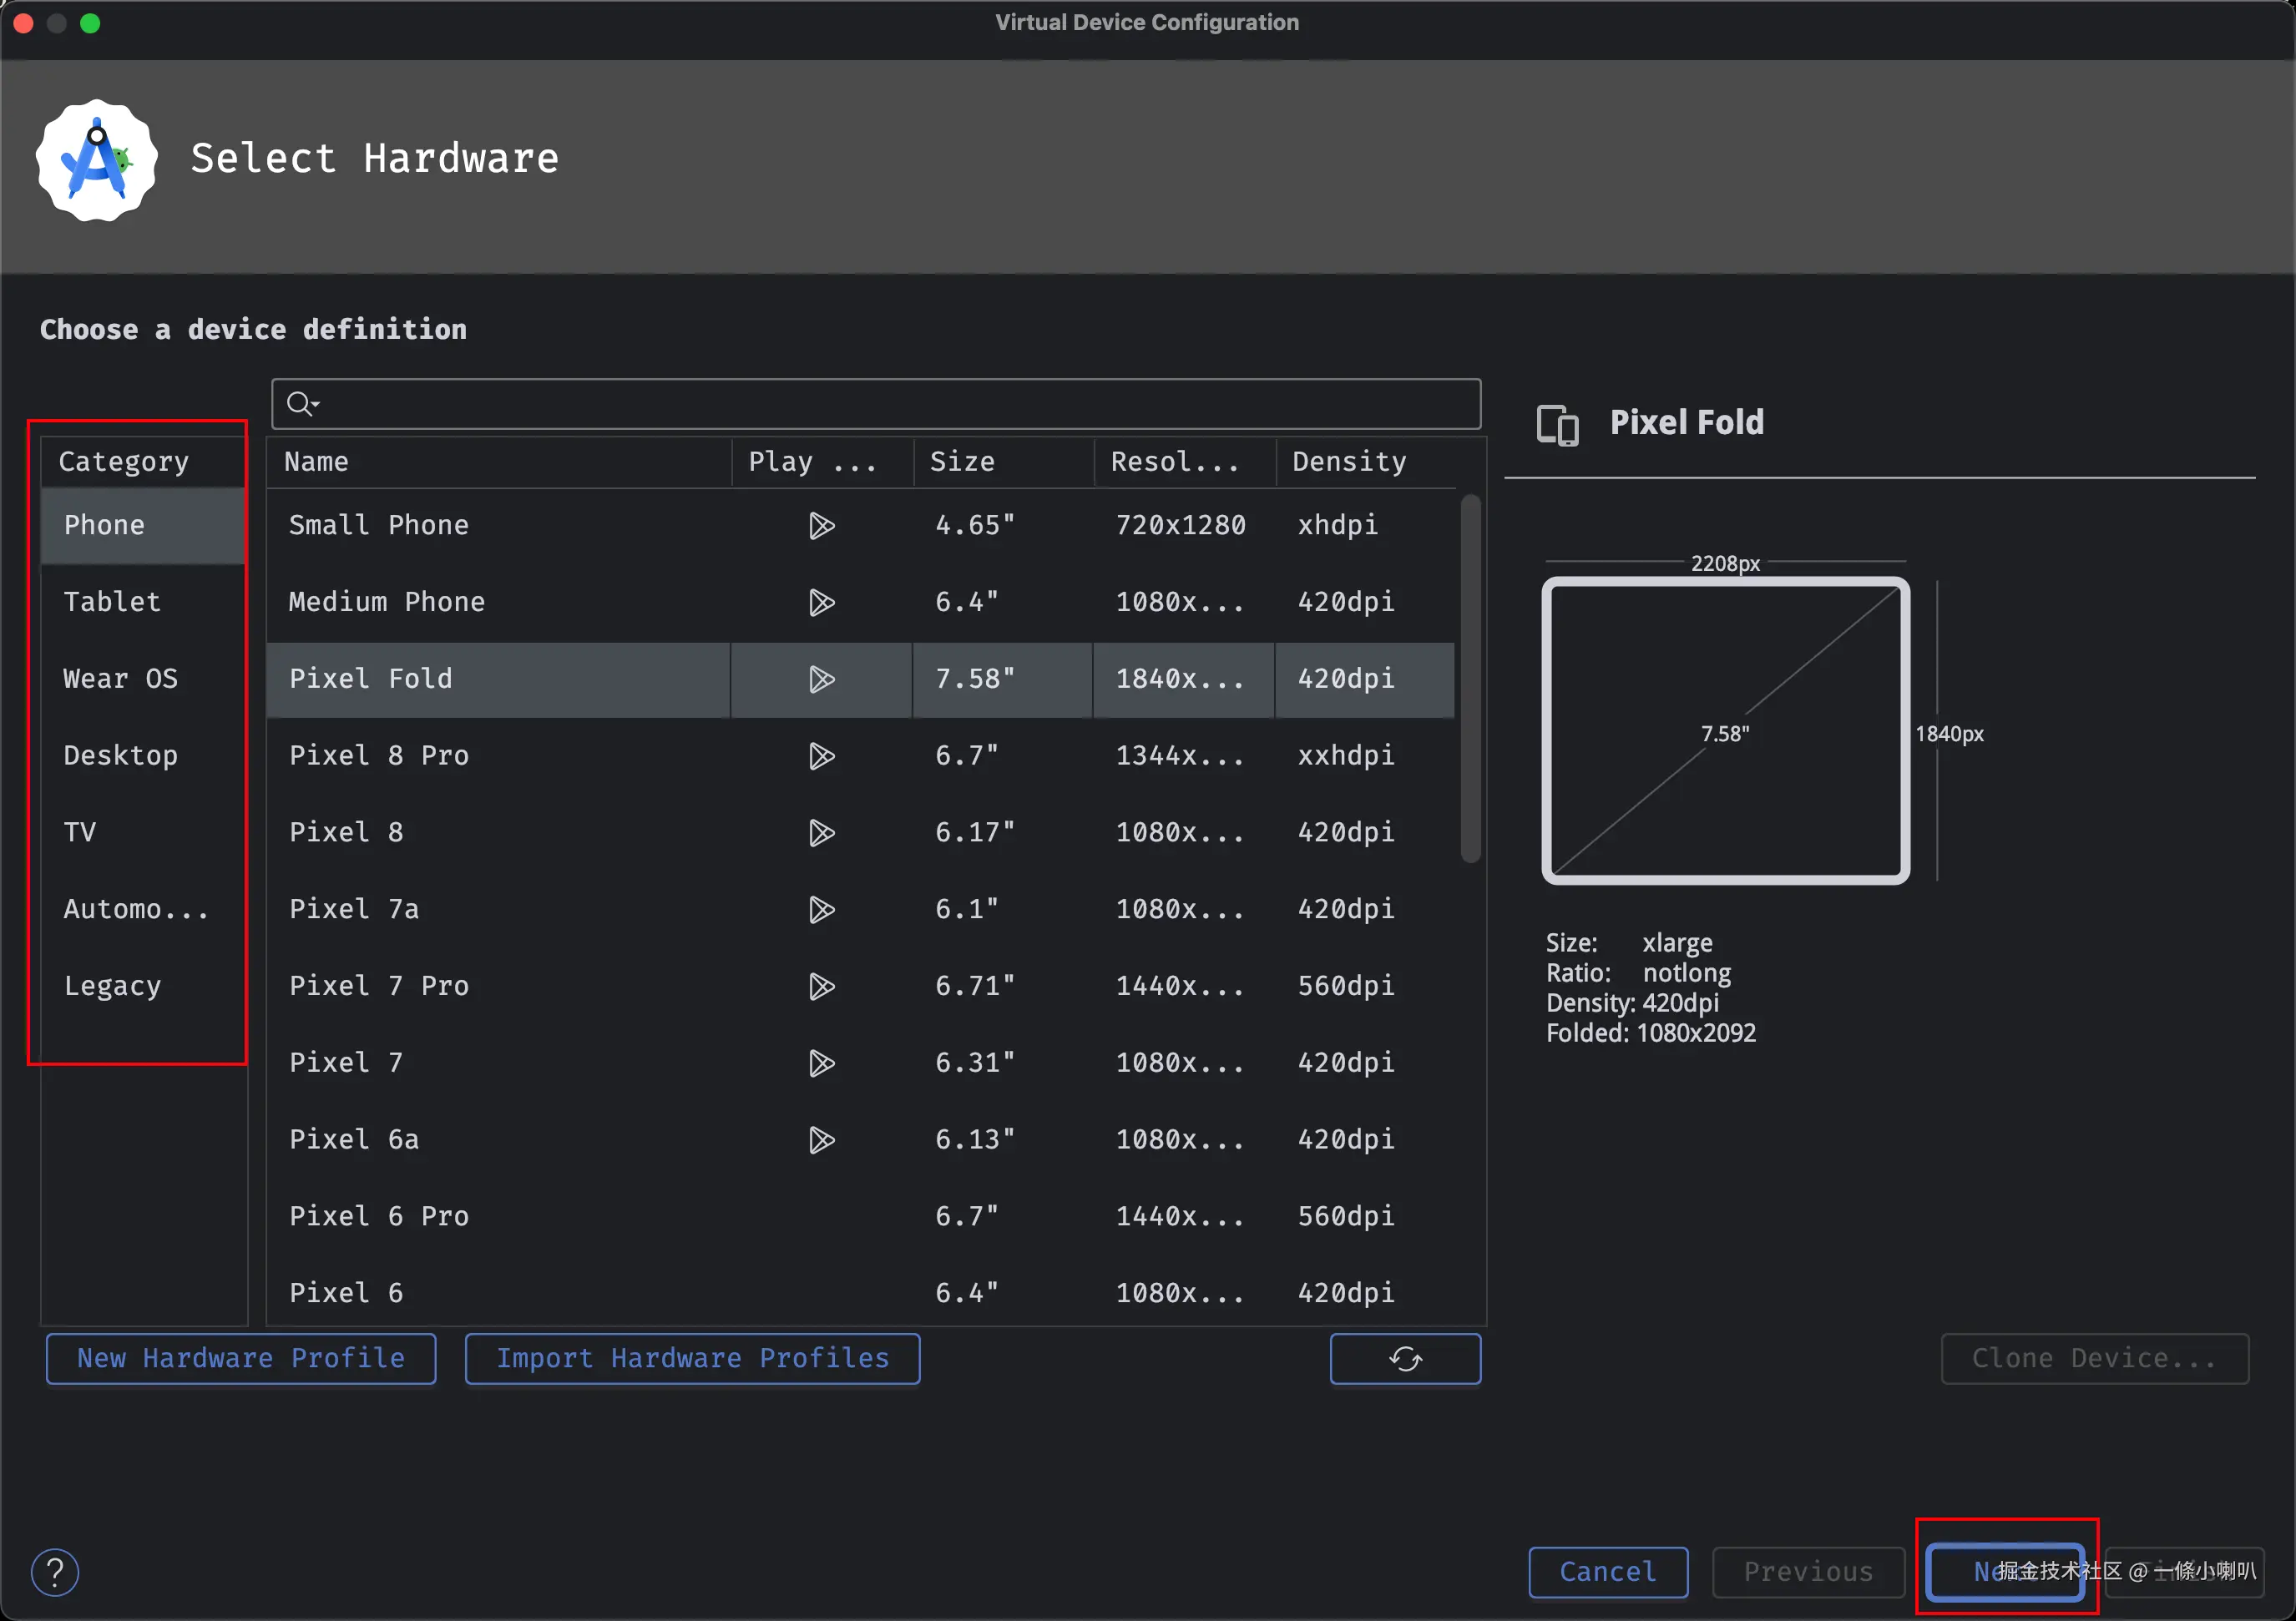This screenshot has width=2296, height=1621.
Task: Select the Tablet category
Action: point(112,602)
